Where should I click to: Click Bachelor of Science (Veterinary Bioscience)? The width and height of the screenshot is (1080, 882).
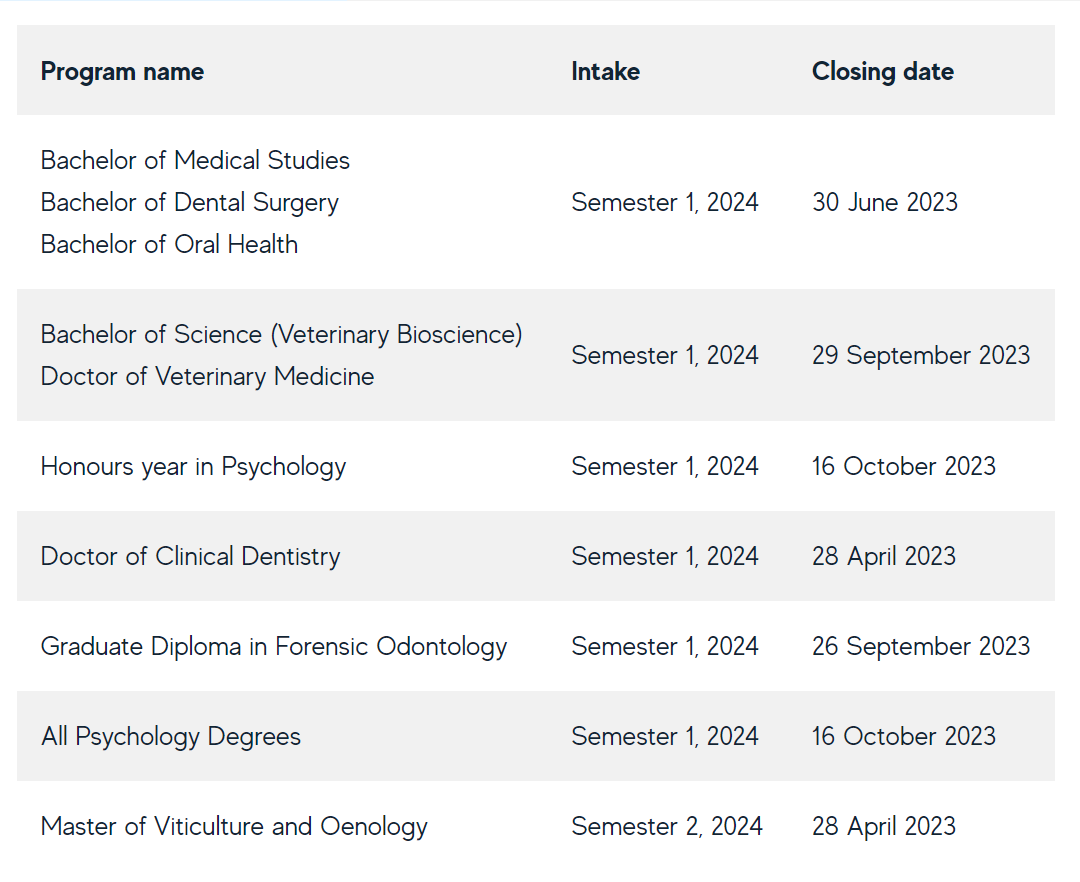point(281,334)
